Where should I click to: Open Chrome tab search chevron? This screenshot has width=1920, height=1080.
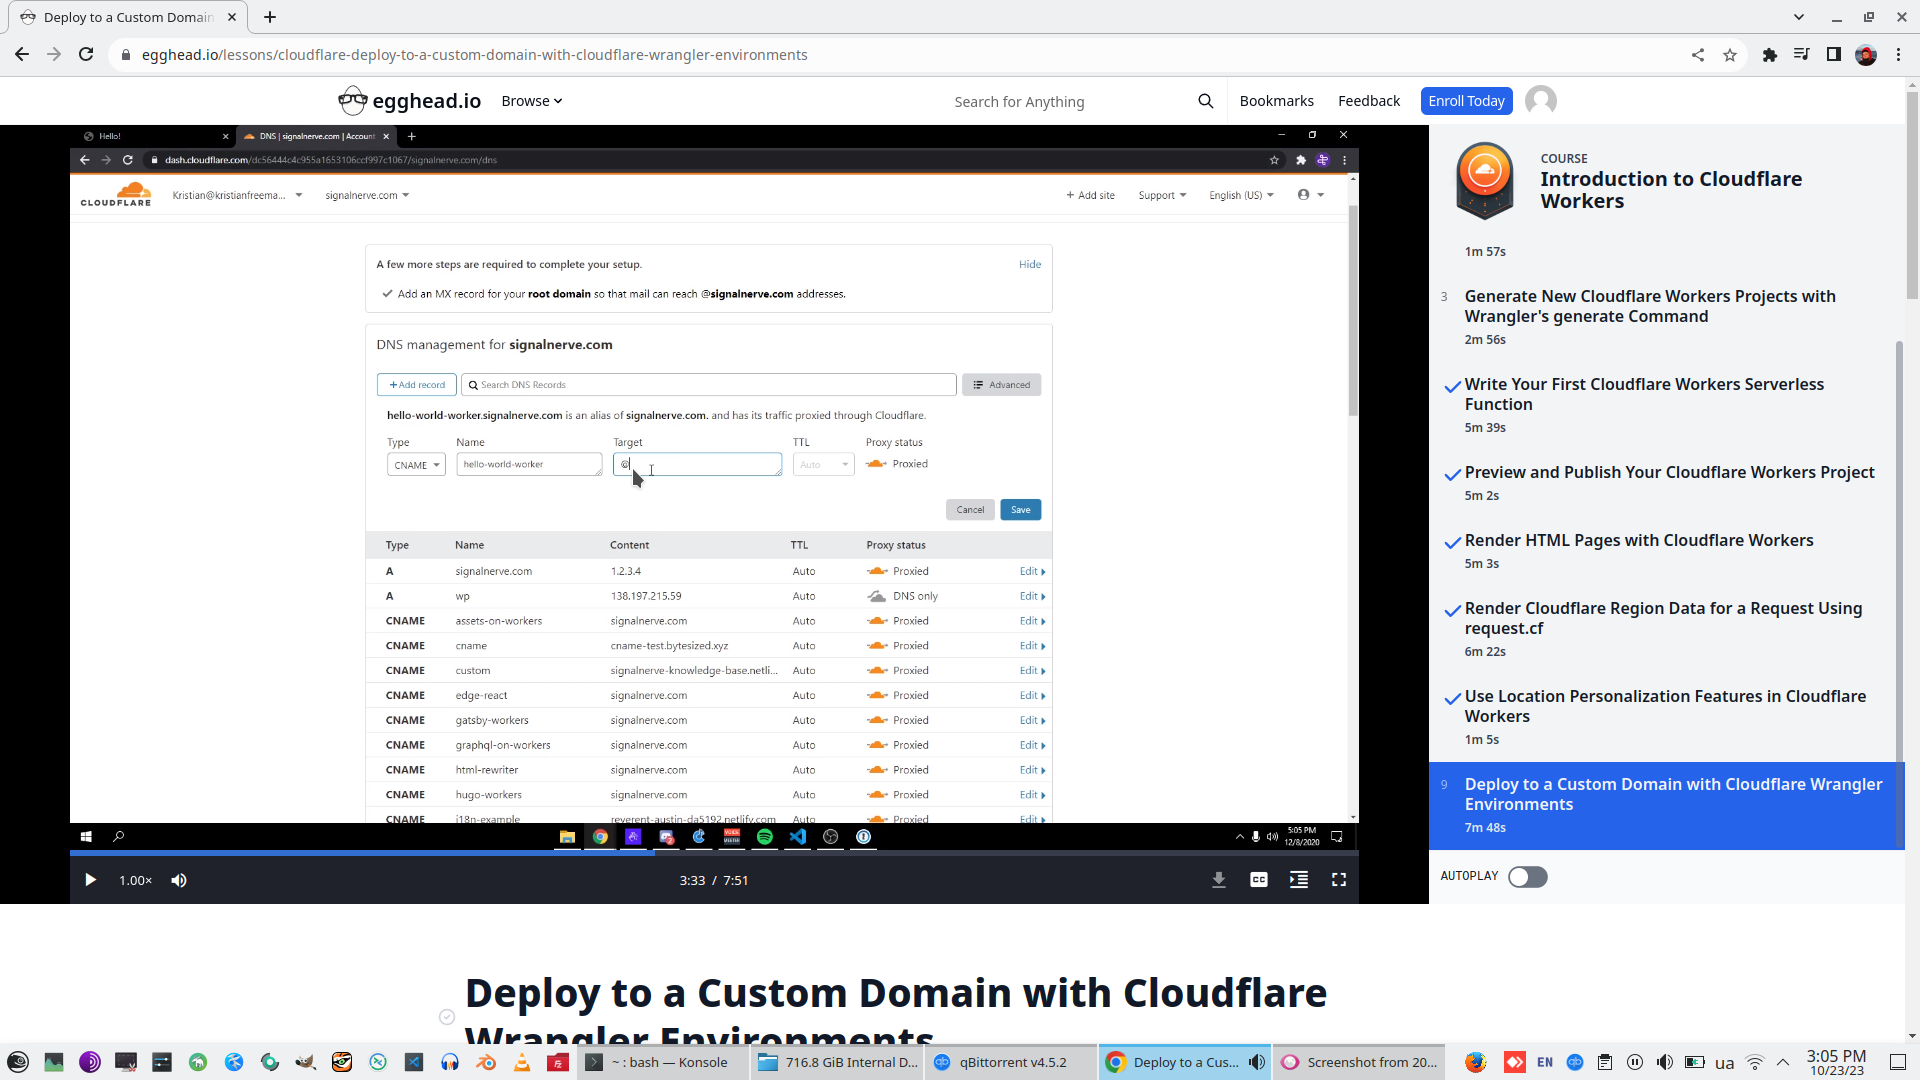(1799, 17)
